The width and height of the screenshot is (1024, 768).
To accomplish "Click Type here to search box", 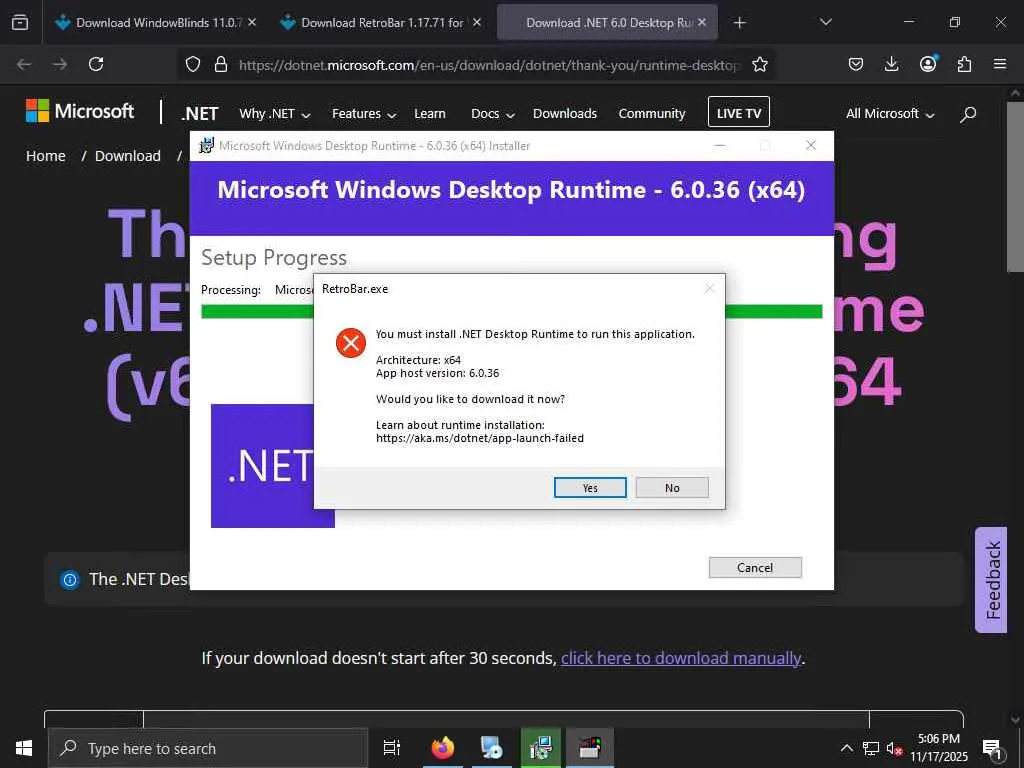I will (x=208, y=748).
